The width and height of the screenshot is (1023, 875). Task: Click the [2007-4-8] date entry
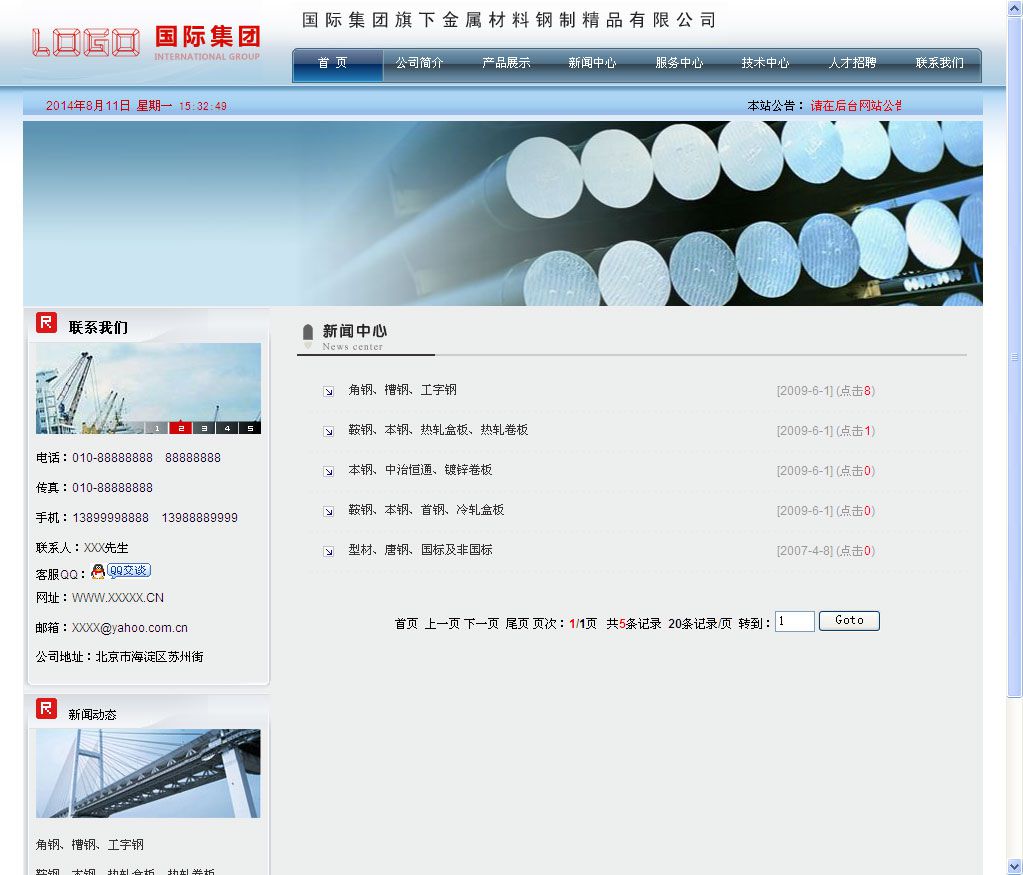(x=805, y=551)
